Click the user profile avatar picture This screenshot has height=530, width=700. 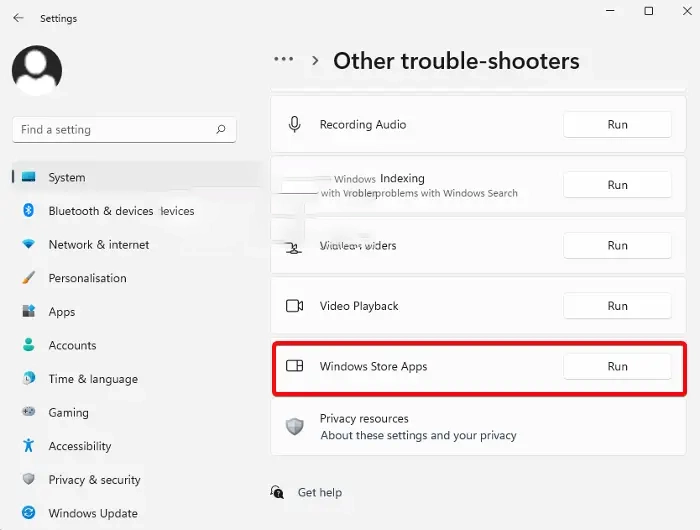[x=37, y=70]
